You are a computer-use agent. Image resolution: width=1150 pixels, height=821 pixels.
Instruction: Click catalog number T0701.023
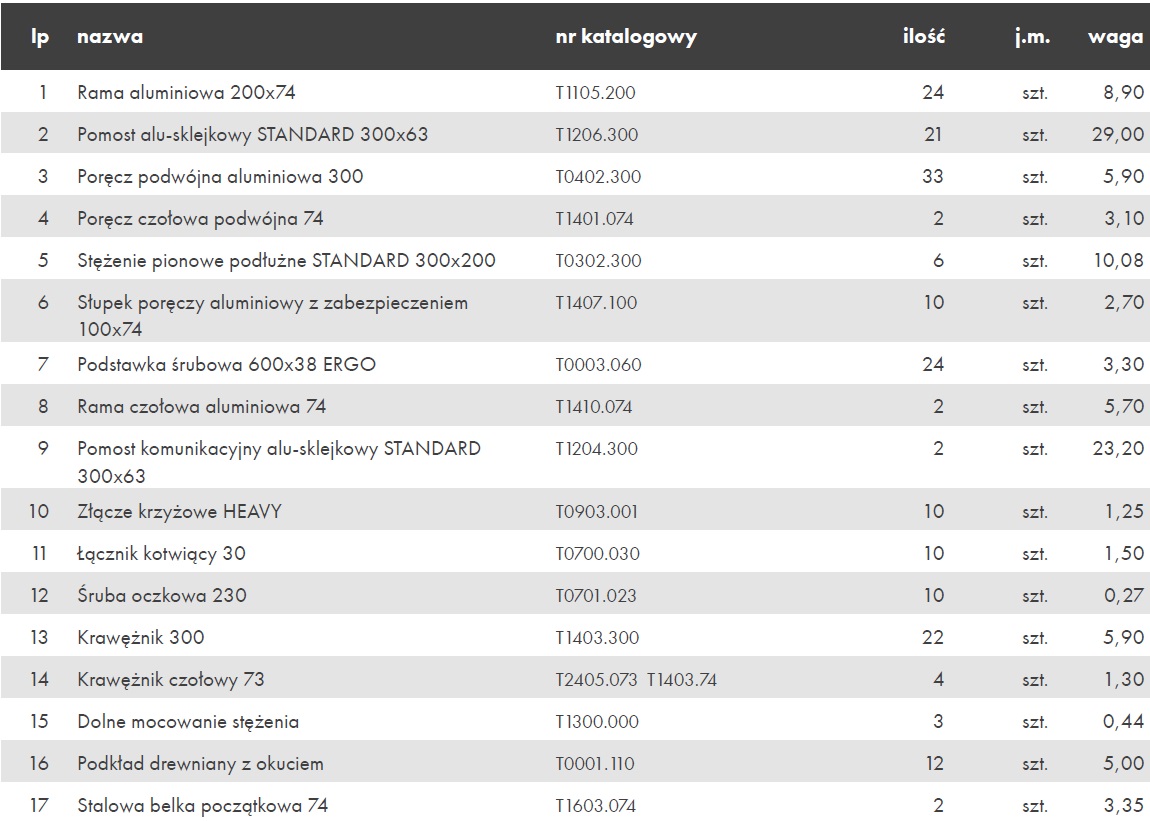coord(596,596)
